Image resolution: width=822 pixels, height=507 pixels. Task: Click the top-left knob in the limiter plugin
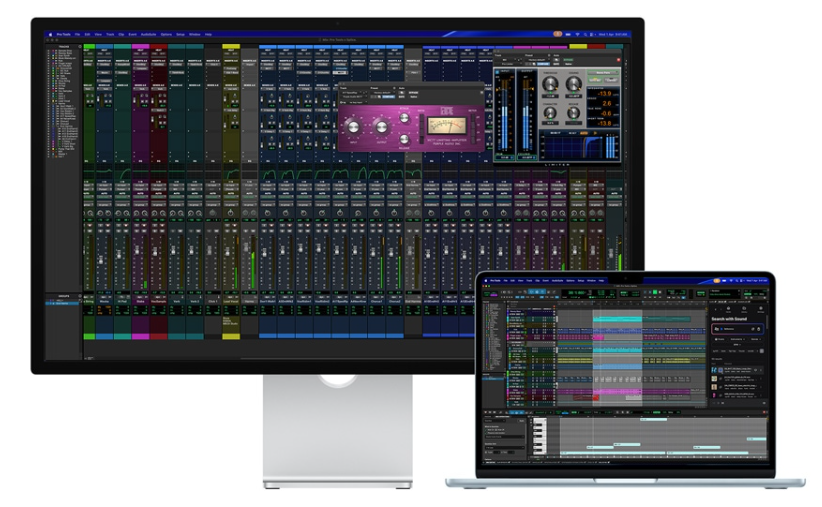click(x=550, y=85)
